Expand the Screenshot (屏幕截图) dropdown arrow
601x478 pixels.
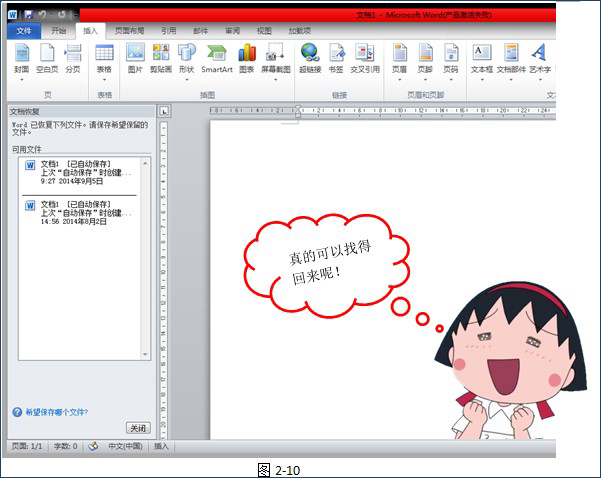click(x=276, y=80)
